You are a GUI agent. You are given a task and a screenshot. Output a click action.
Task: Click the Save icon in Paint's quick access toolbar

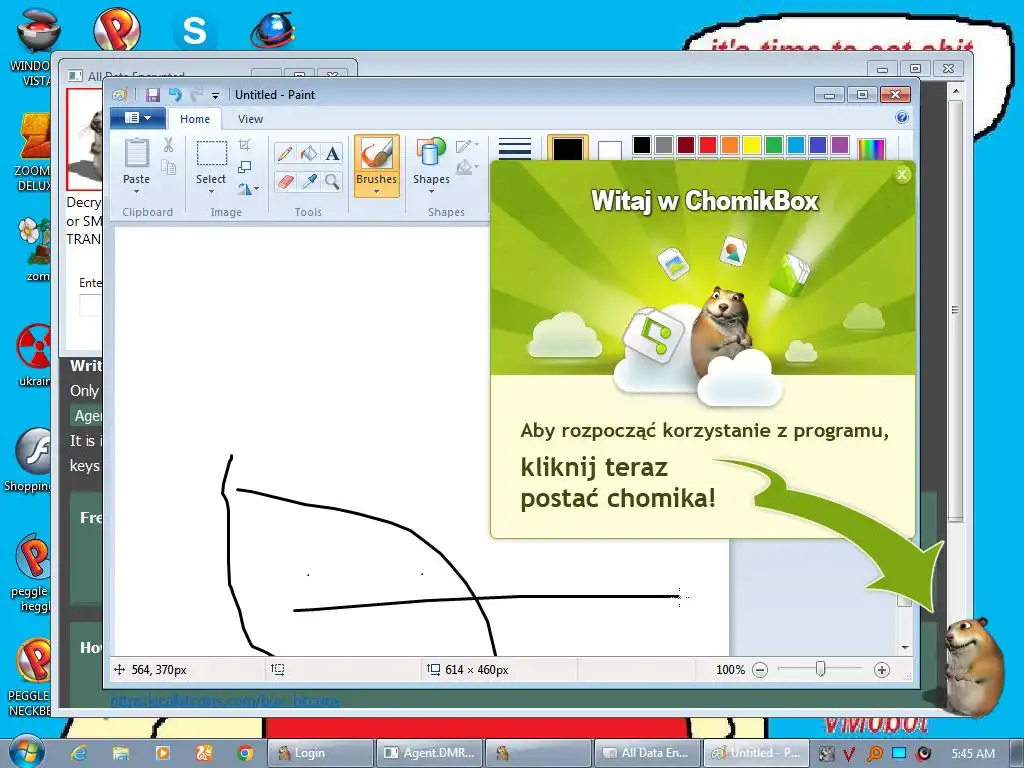[153, 95]
